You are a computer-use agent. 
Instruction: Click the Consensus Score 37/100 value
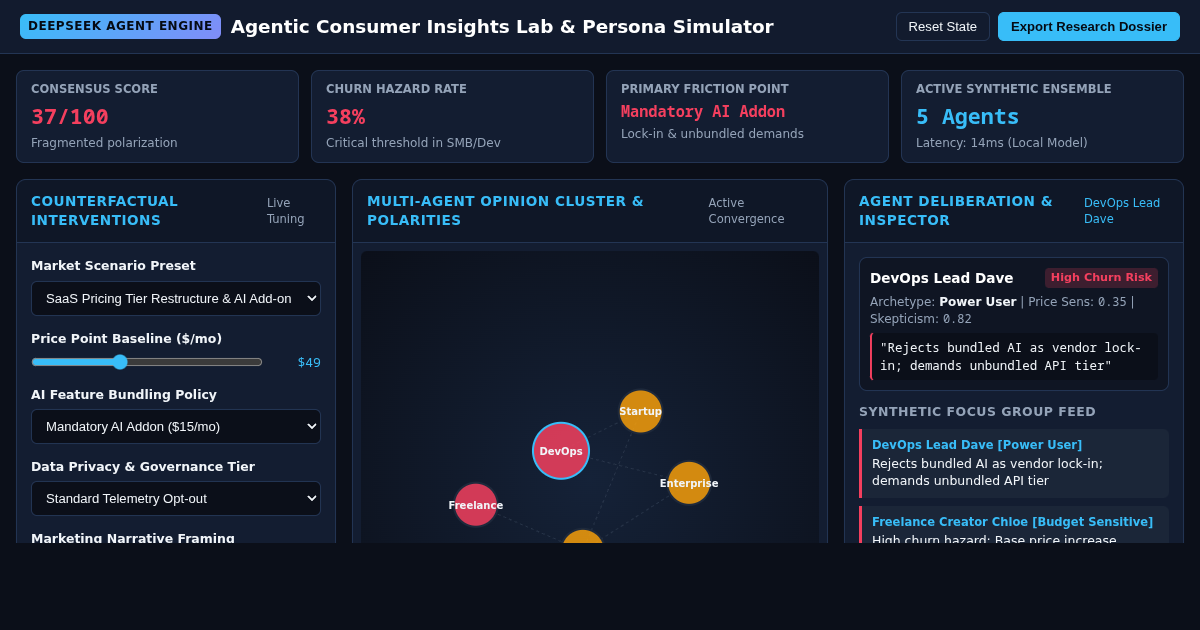[x=70, y=116]
